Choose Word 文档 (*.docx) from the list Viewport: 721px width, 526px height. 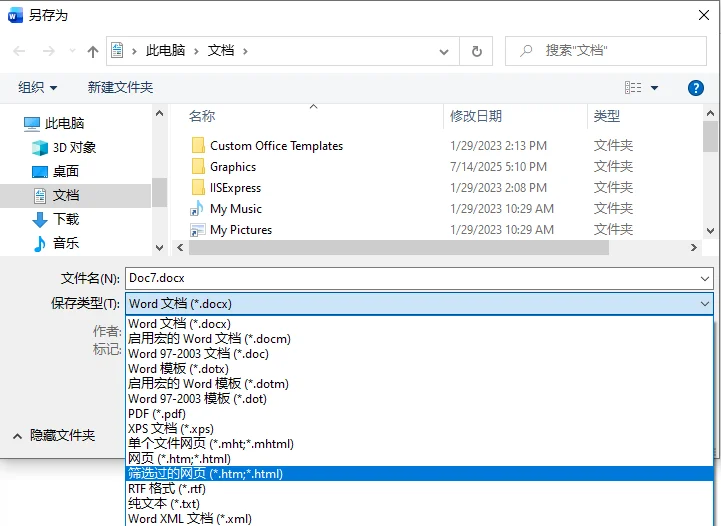(x=419, y=324)
